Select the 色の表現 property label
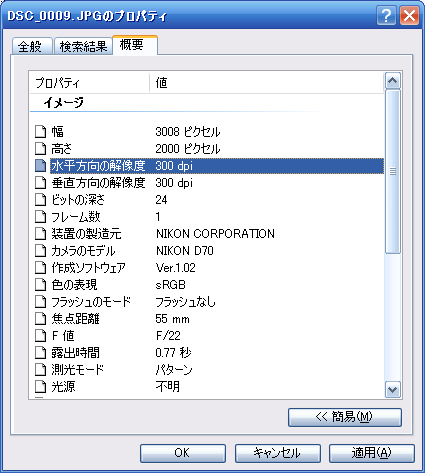The width and height of the screenshot is (425, 473). (x=74, y=285)
